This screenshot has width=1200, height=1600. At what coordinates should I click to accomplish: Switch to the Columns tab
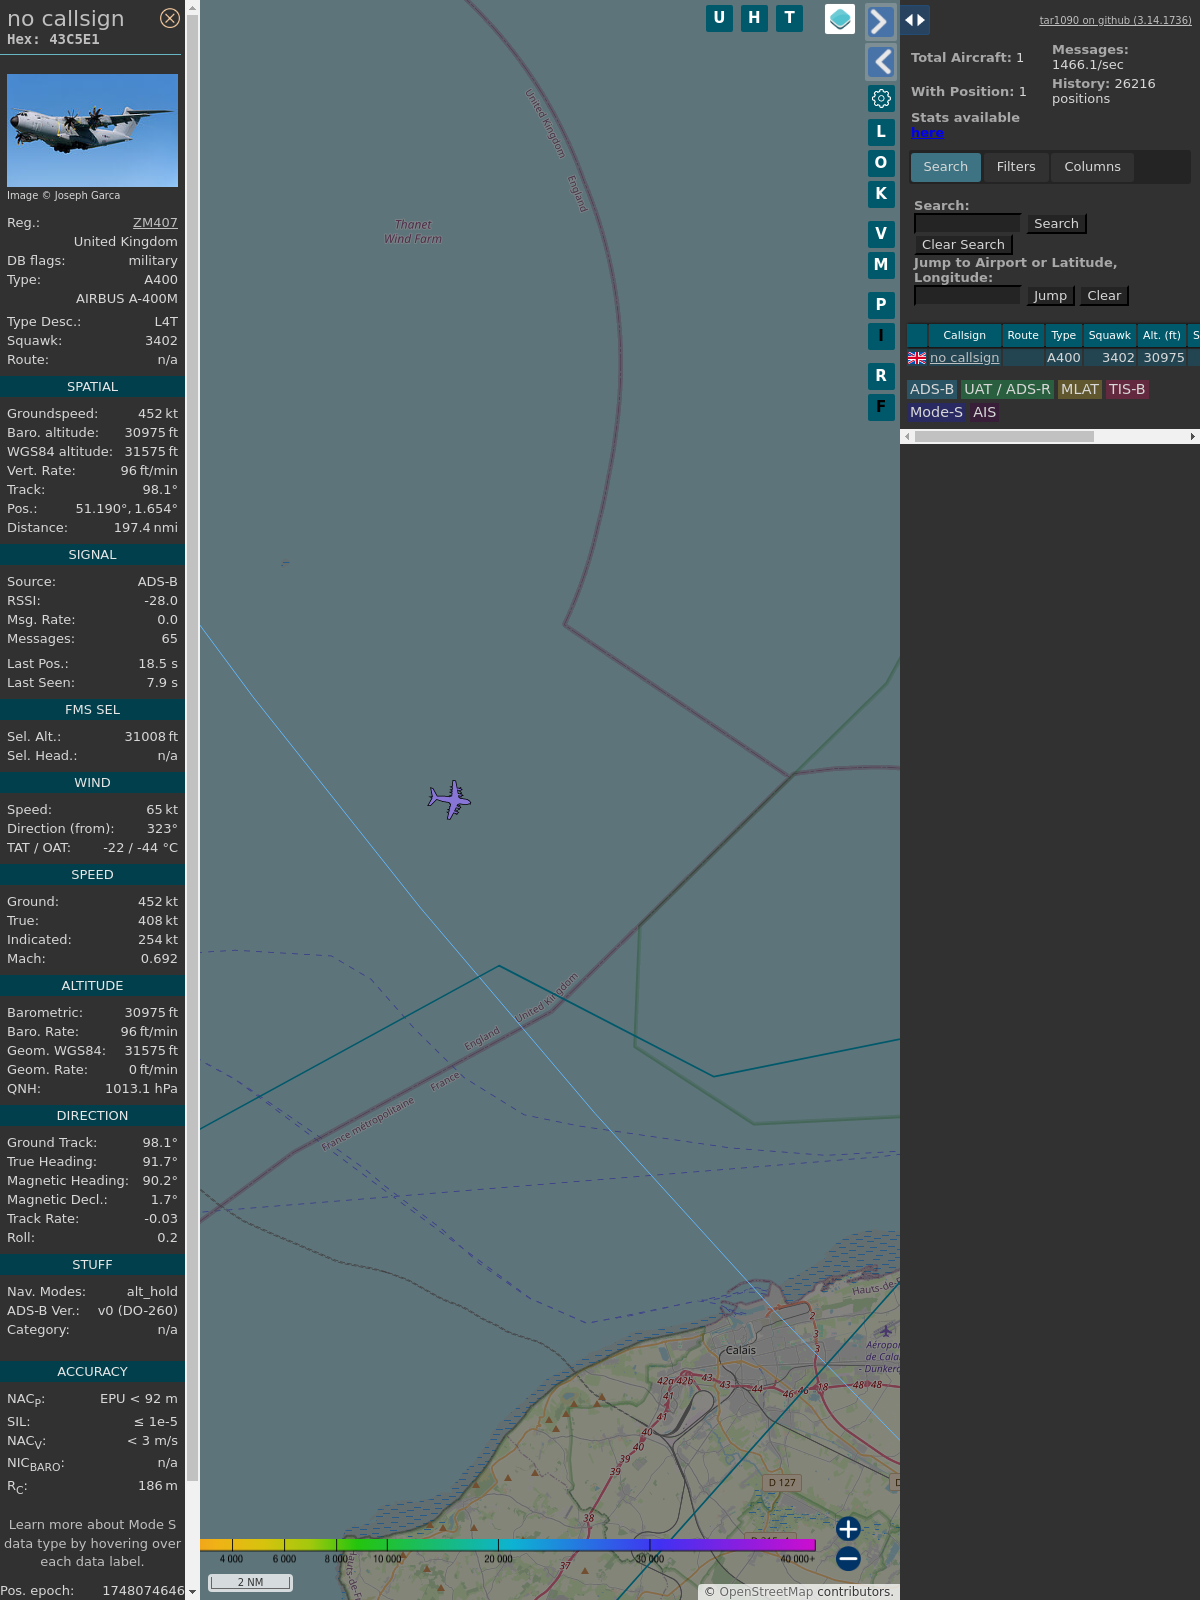[x=1092, y=167]
